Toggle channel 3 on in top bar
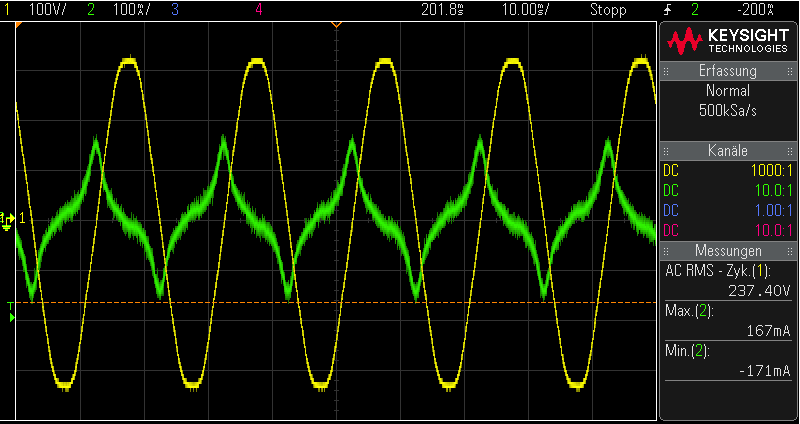Image resolution: width=800 pixels, height=424 pixels. [176, 10]
